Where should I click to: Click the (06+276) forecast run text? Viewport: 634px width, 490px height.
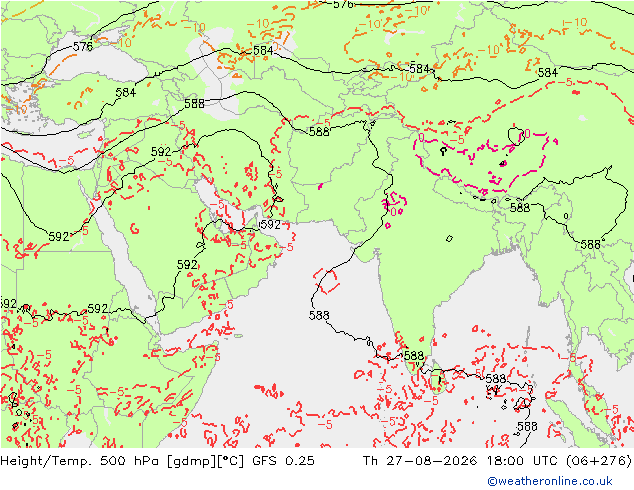[x=598, y=460]
